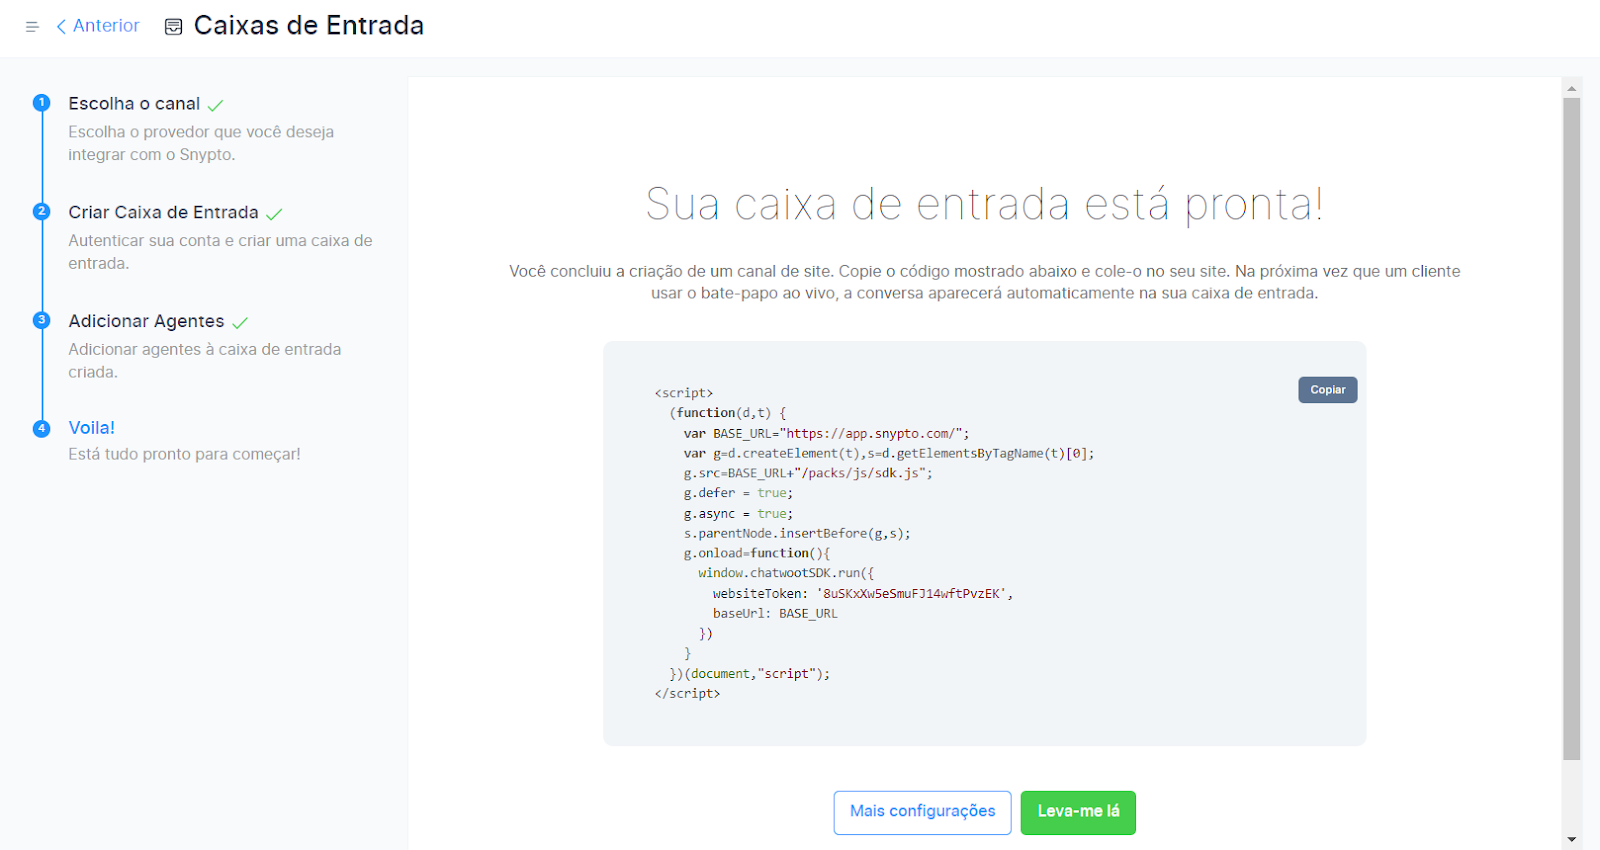Viewport: 1600px width, 850px height.
Task: Click the Voila! step title
Action: pos(92,428)
